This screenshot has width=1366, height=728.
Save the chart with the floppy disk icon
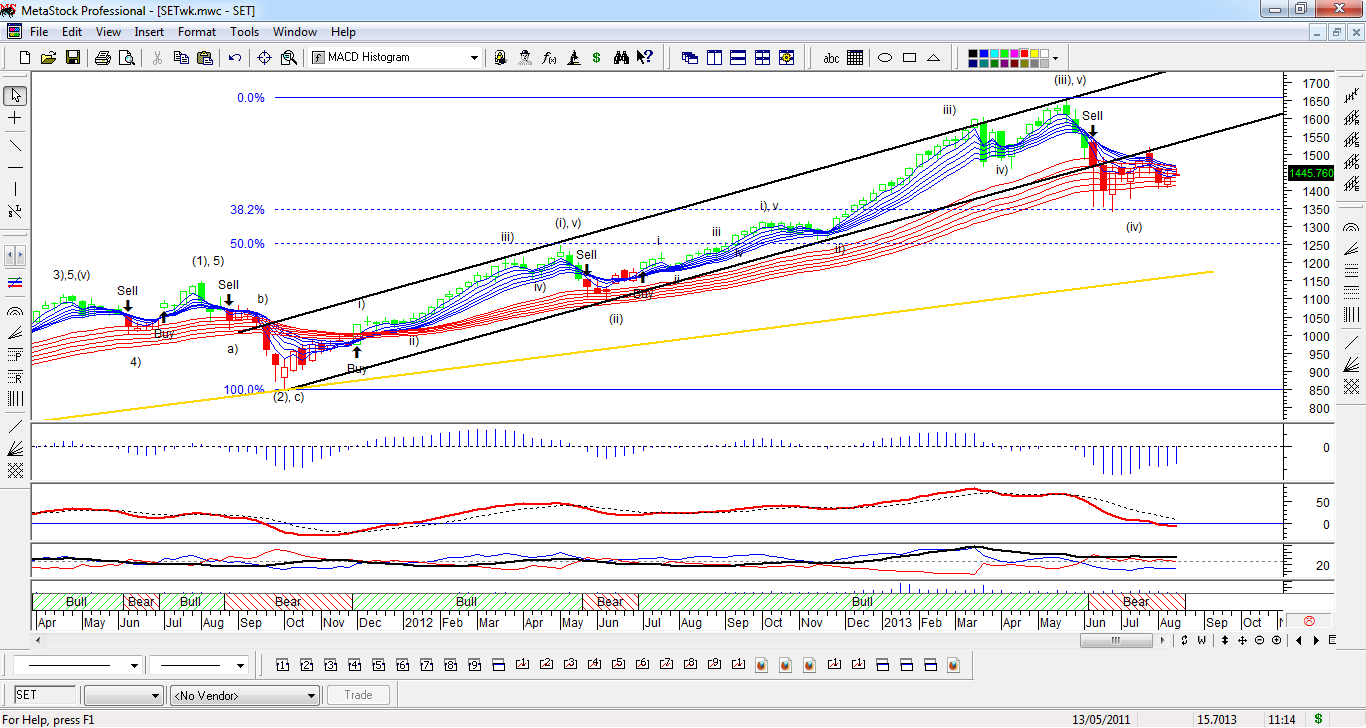click(72, 58)
